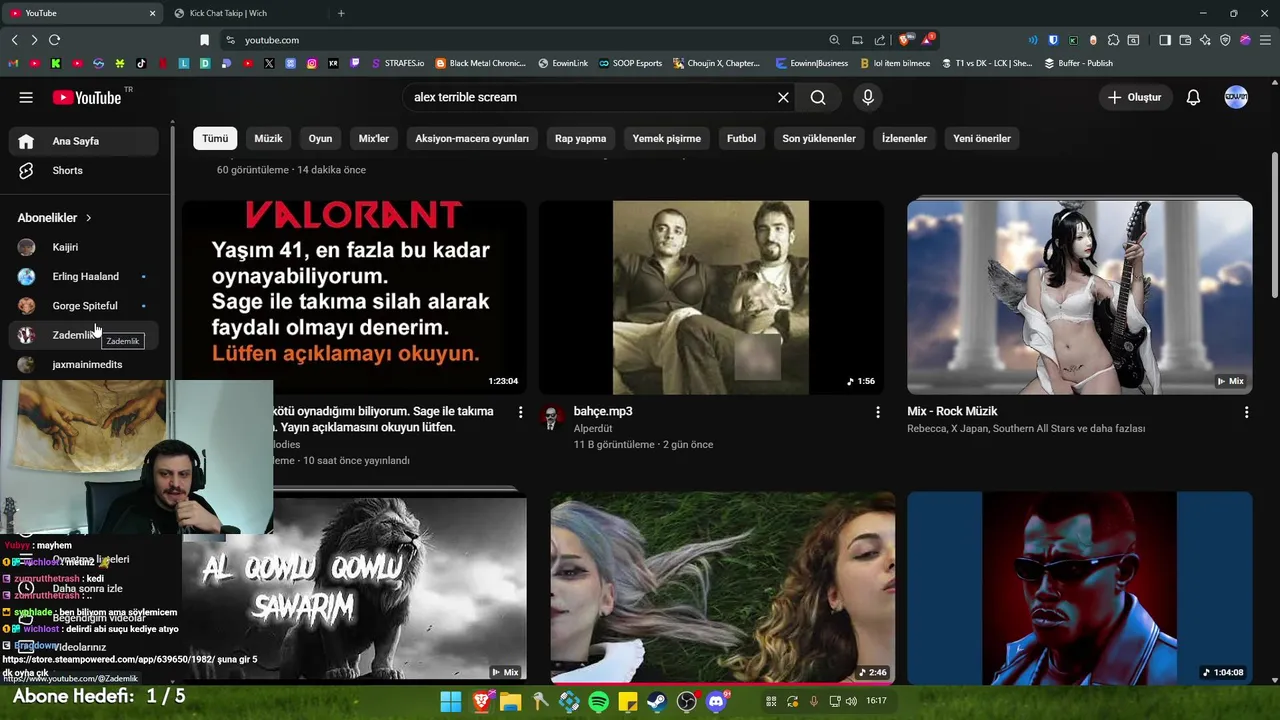Open more options for bahçe.mp3 video
The image size is (1280, 720).
(878, 412)
